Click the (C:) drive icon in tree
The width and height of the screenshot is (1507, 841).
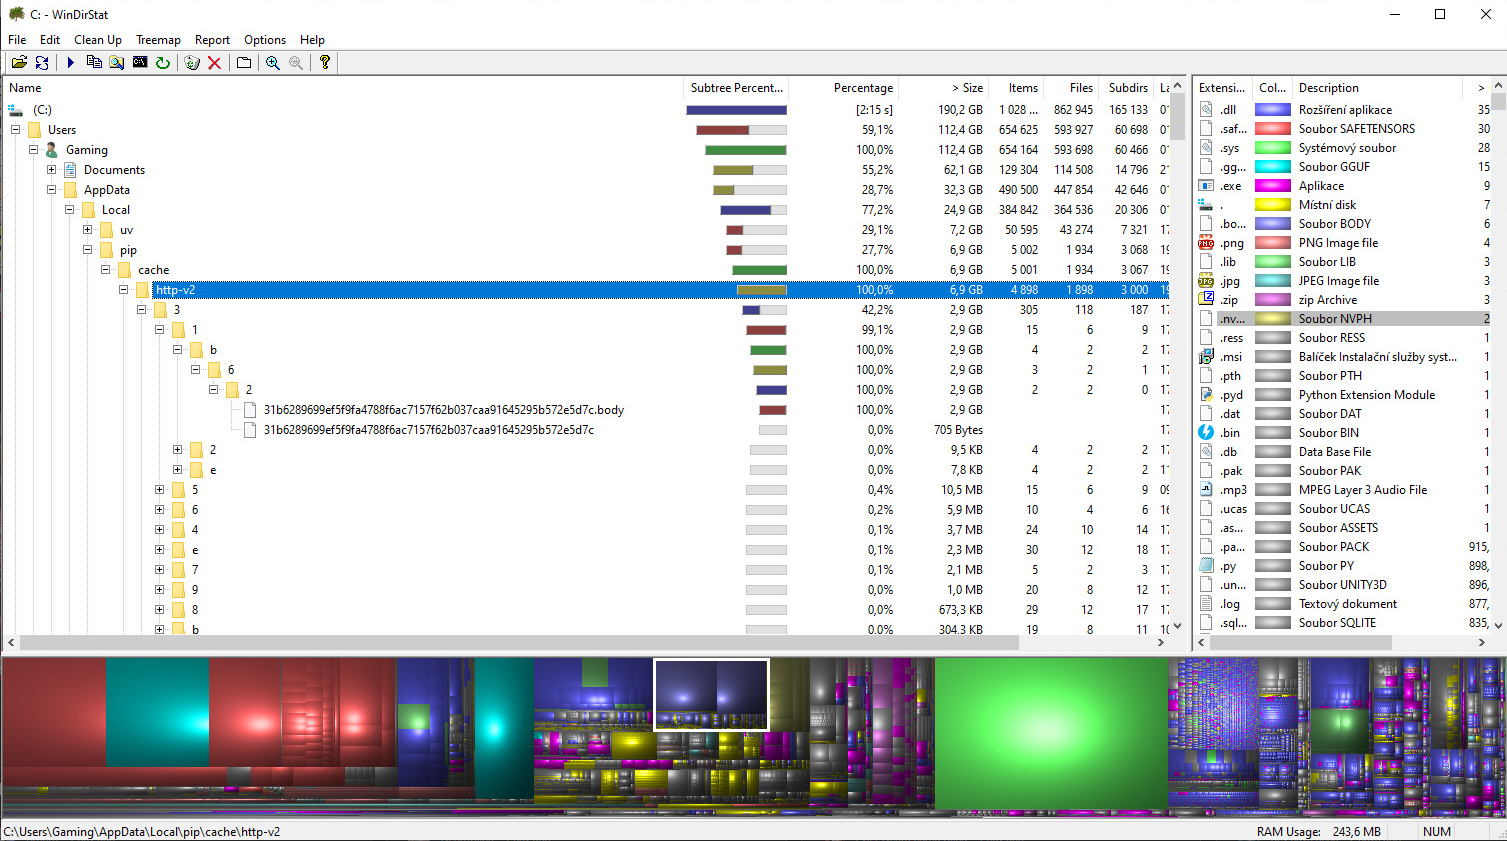coord(15,110)
